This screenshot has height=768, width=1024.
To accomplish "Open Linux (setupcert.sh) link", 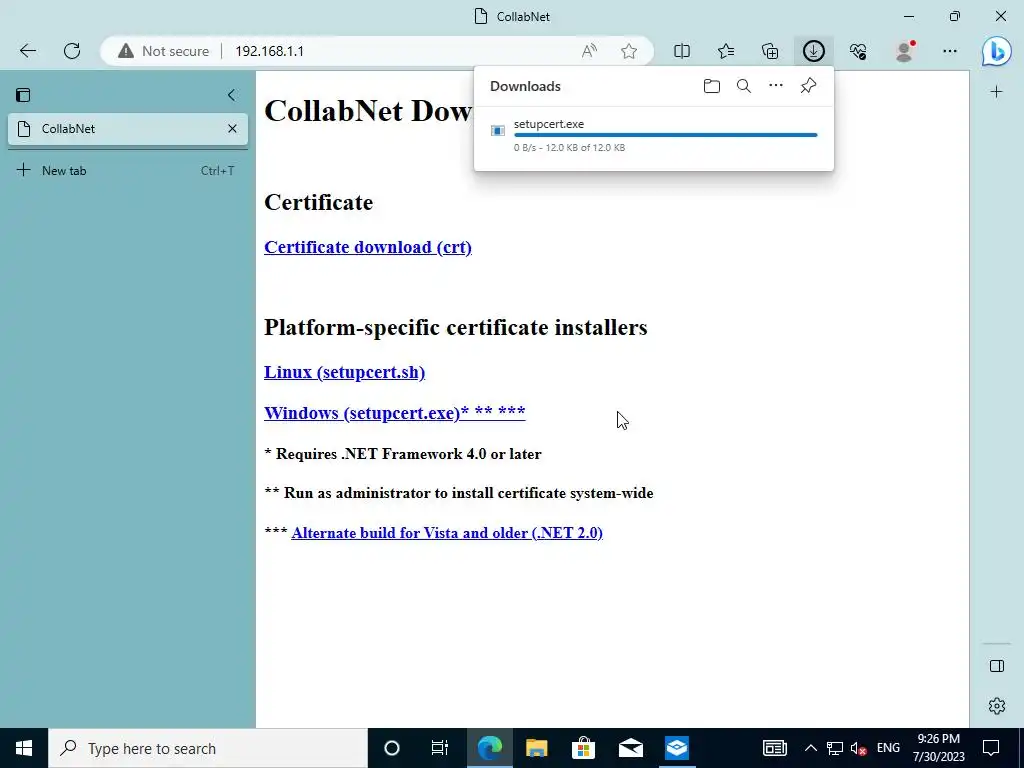I will pyautogui.click(x=344, y=372).
